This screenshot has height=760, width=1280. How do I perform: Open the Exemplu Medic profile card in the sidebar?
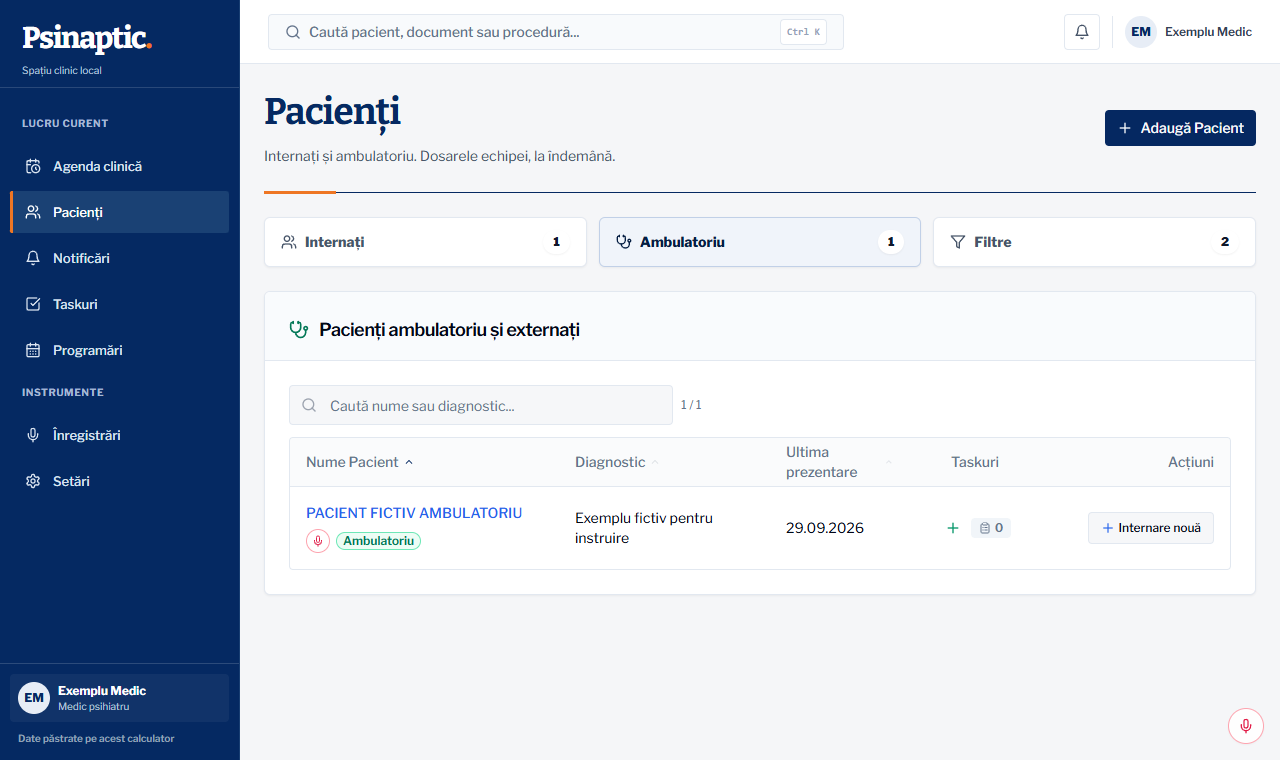click(120, 698)
